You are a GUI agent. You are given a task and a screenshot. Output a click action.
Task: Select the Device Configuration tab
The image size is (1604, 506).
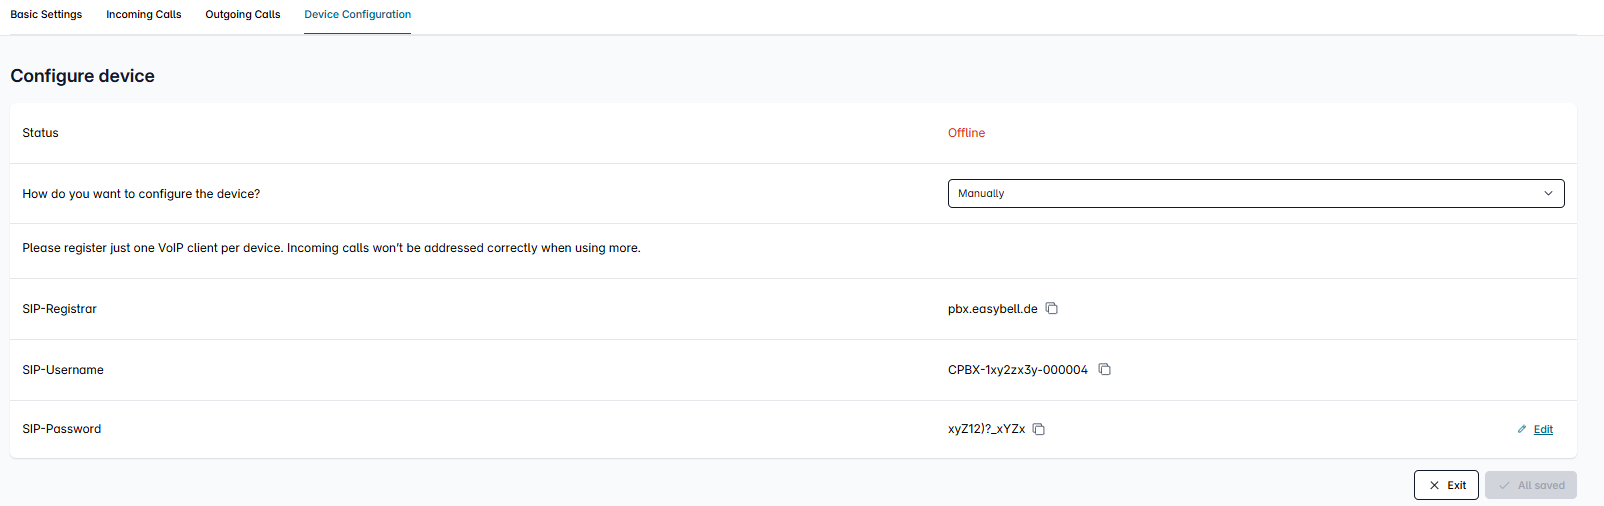click(358, 14)
